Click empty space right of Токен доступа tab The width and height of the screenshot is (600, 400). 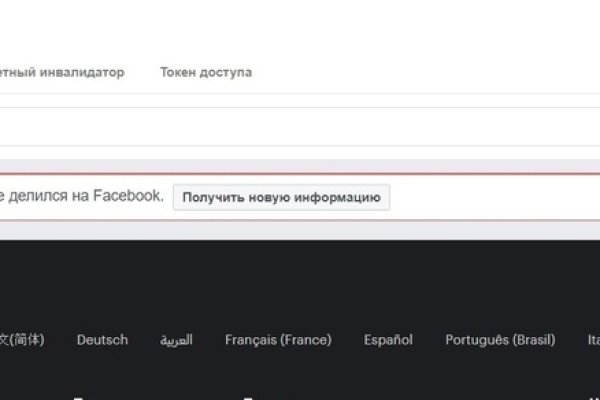(420, 73)
